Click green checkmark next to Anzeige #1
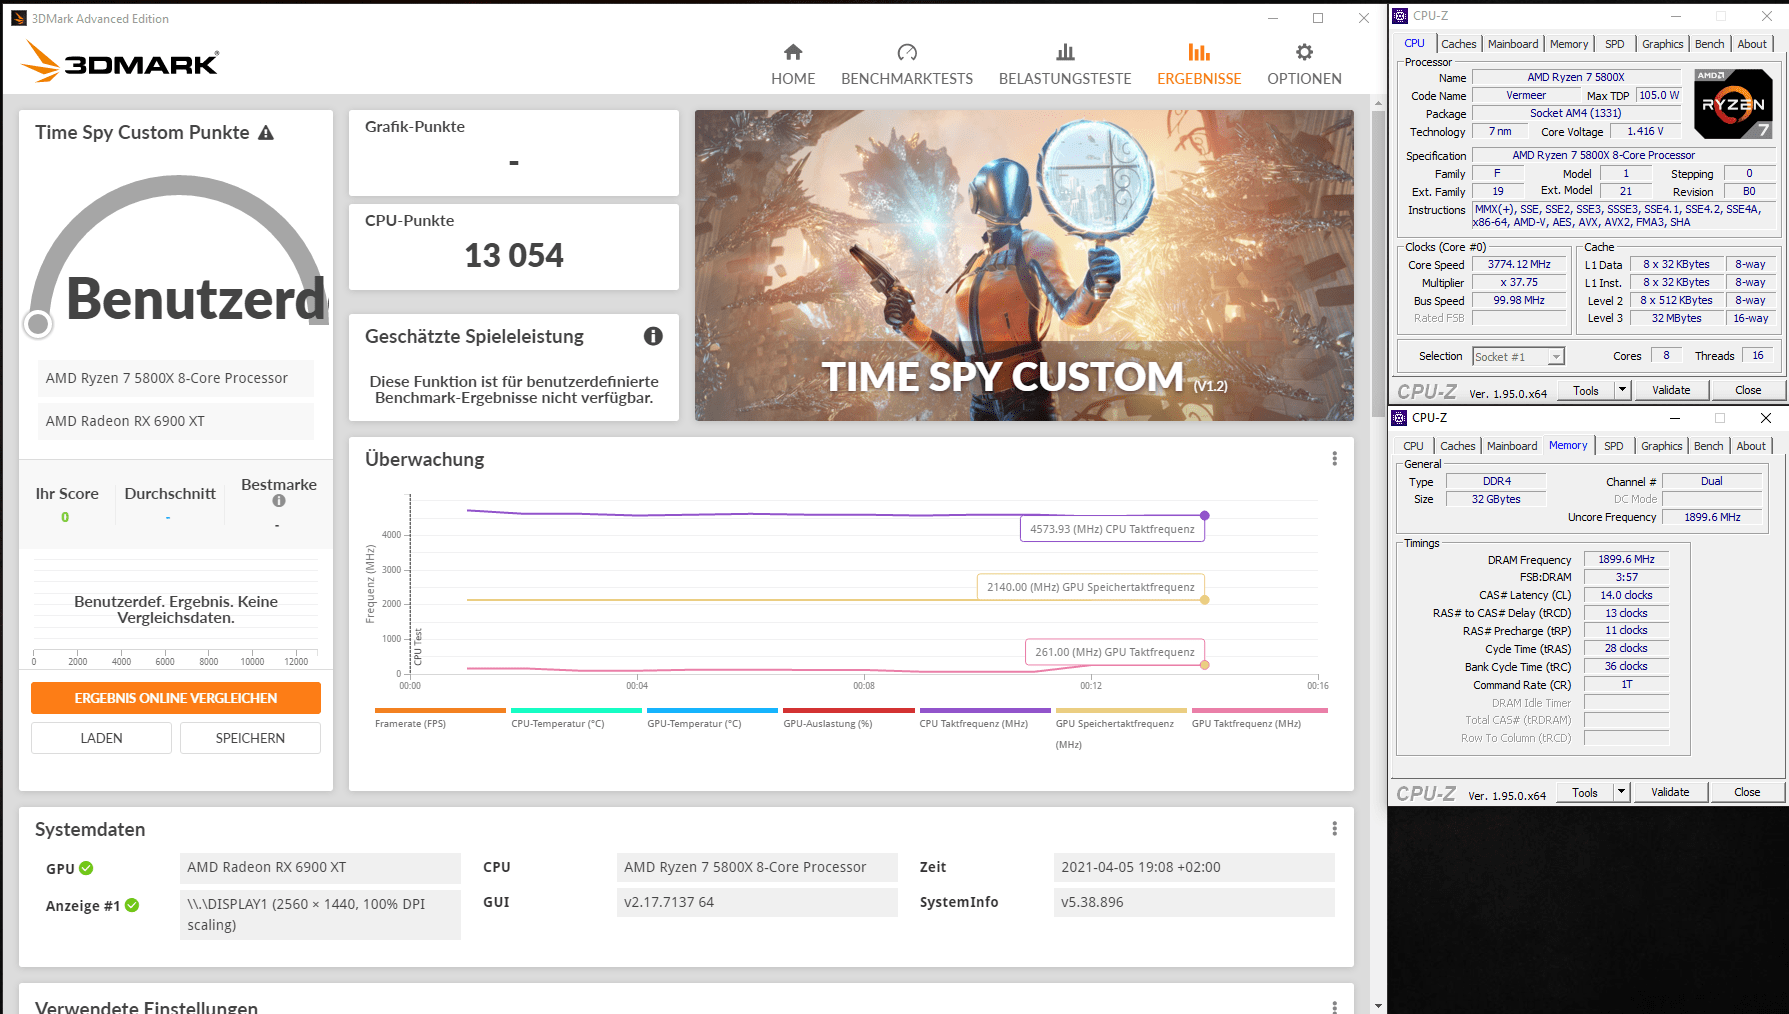Image resolution: width=1789 pixels, height=1014 pixels. (132, 905)
